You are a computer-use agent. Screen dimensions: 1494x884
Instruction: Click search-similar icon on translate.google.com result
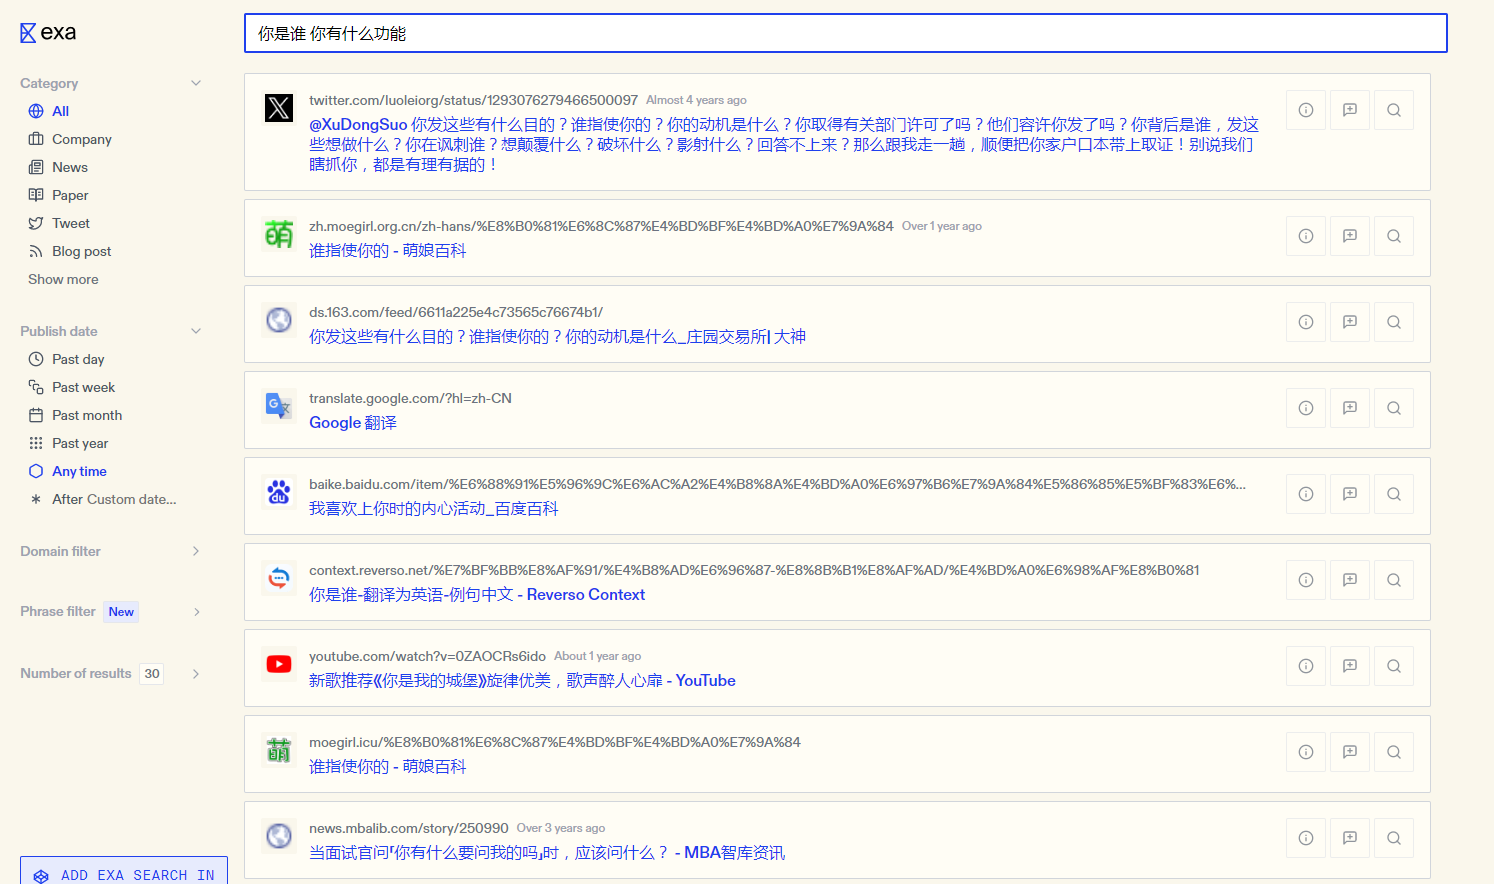1394,408
